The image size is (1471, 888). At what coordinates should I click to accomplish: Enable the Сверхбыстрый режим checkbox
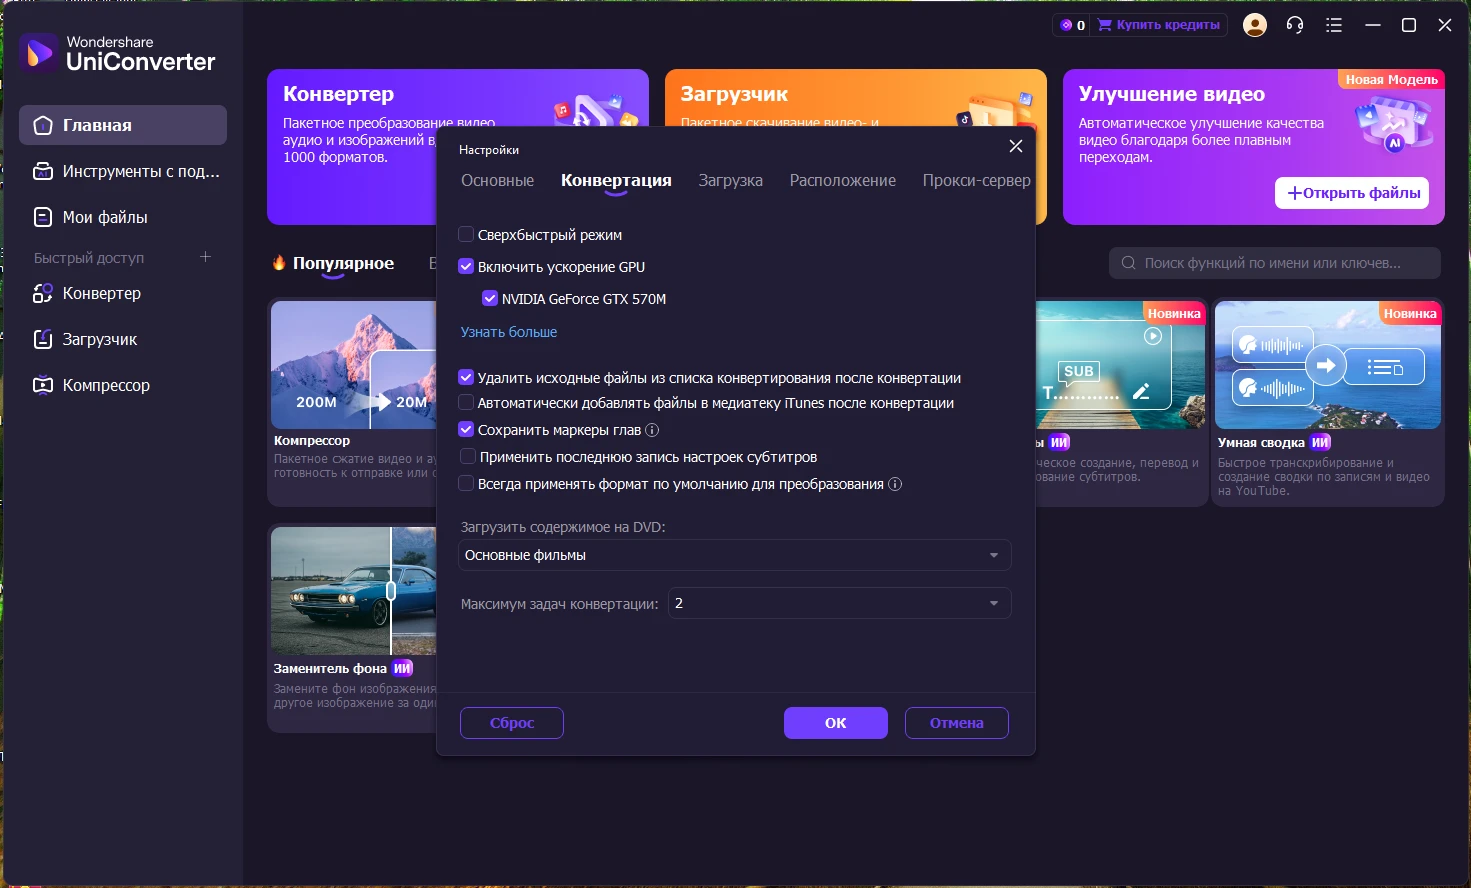pyautogui.click(x=466, y=235)
